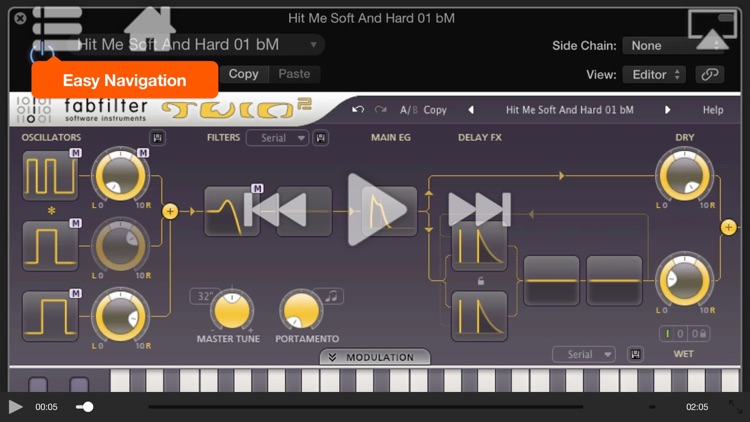This screenshot has height=422, width=750.
Task: Click lower delay envelope display
Action: tap(479, 316)
